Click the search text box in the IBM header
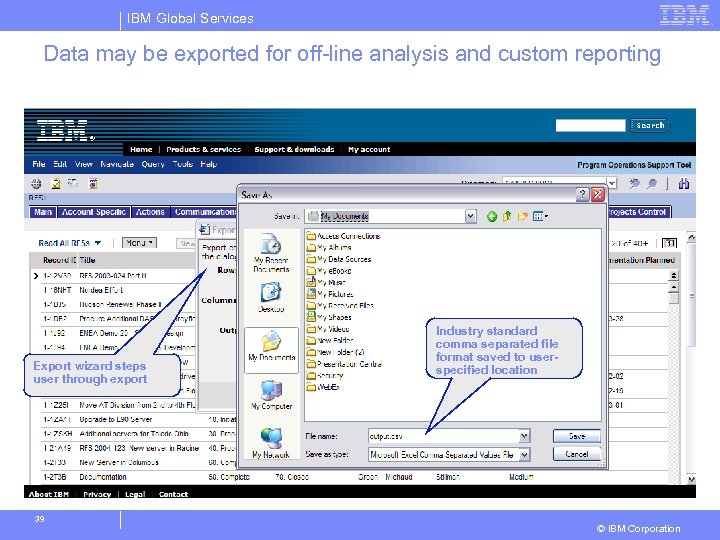Viewport: 720px width, 540px height. tap(590, 125)
